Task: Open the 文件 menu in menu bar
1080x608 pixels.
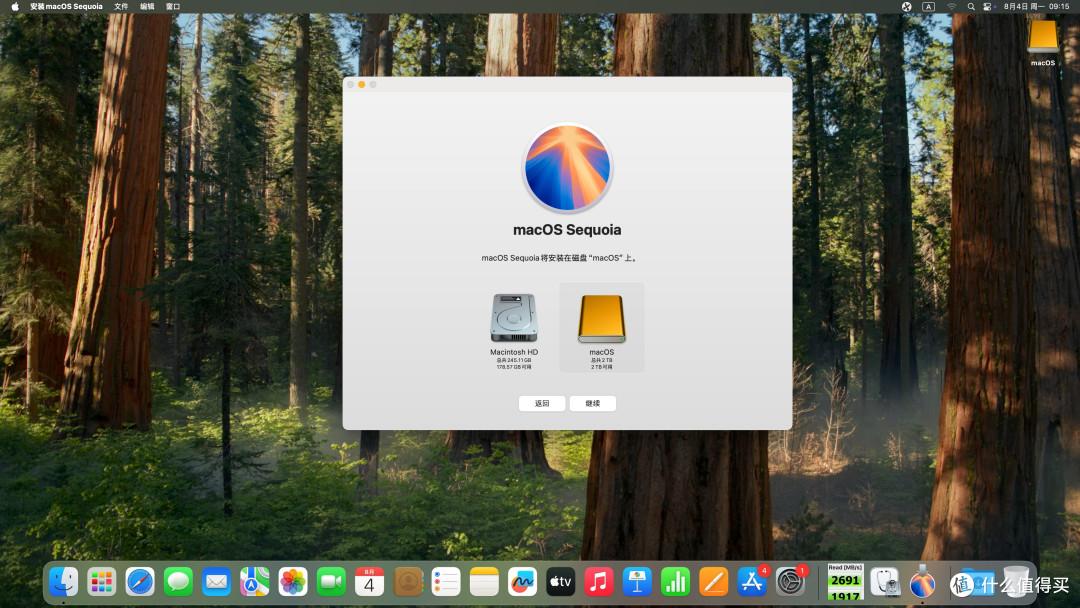Action: coord(121,6)
